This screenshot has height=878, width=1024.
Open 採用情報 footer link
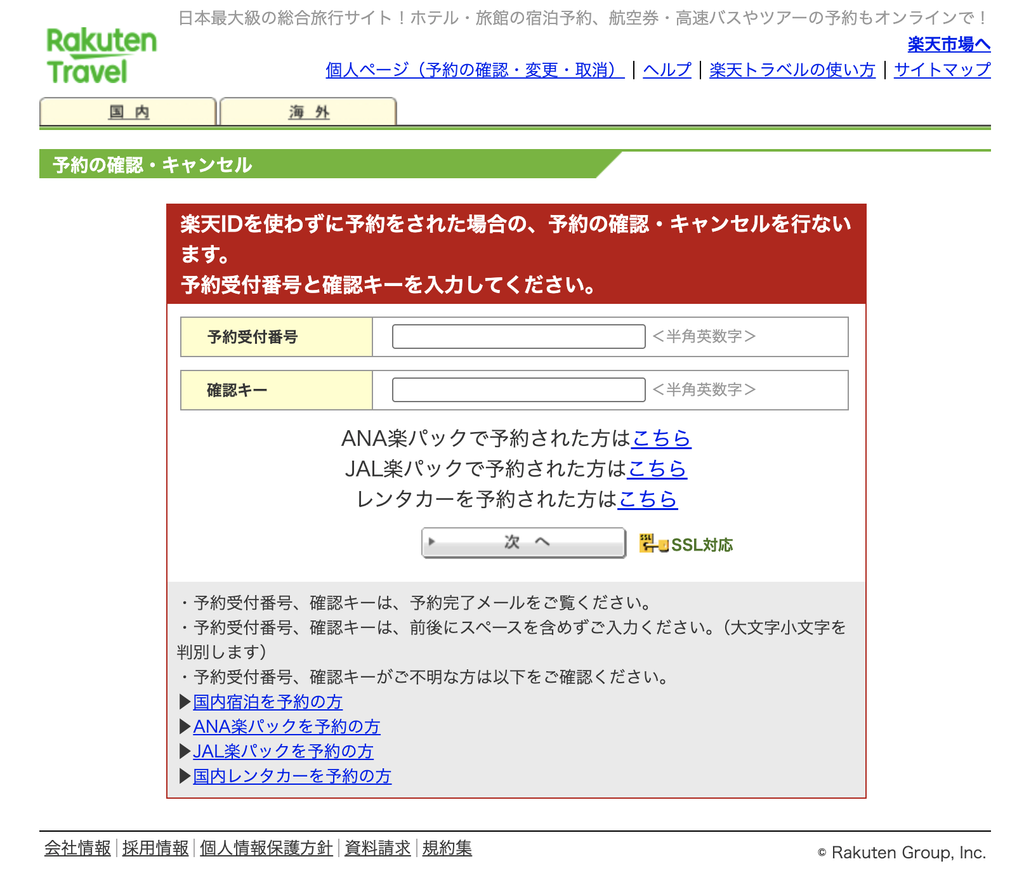point(155,848)
